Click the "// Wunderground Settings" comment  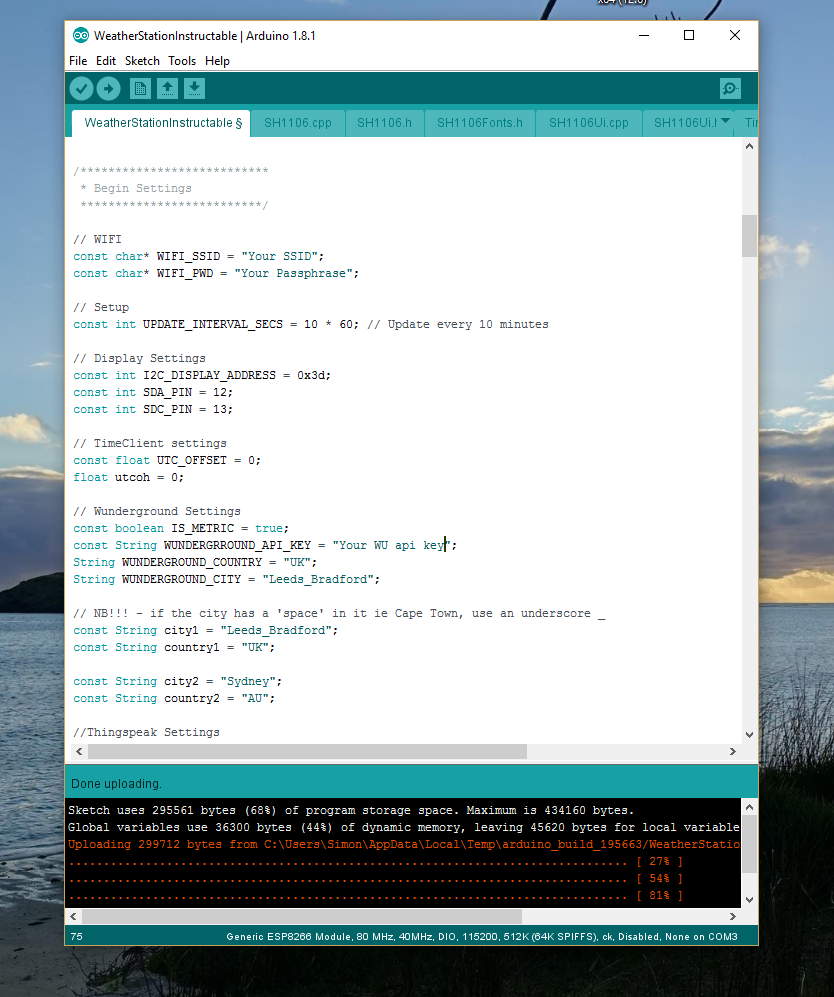click(x=157, y=511)
